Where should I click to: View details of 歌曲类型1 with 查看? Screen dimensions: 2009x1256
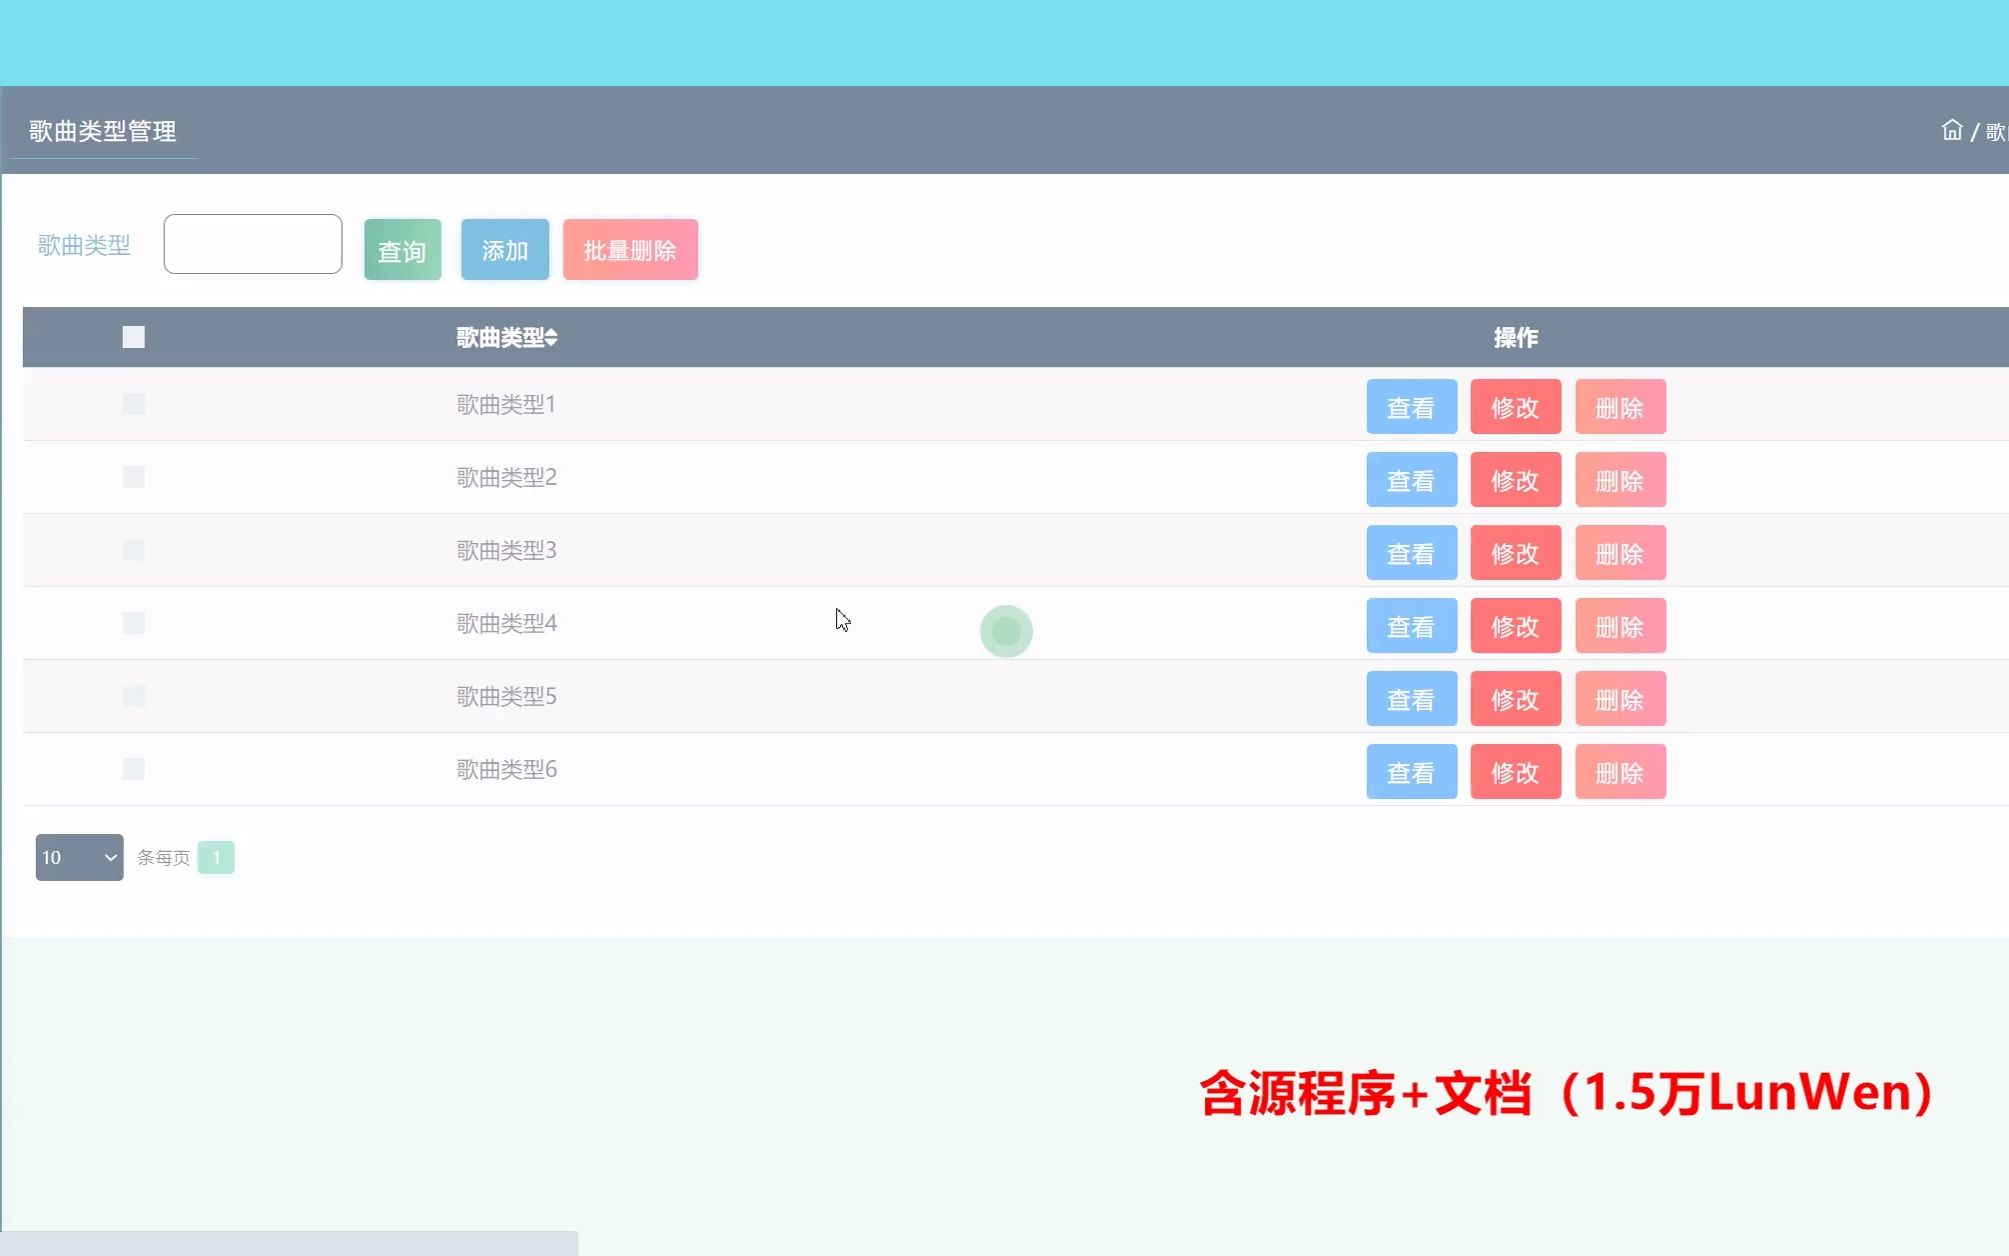tap(1411, 407)
